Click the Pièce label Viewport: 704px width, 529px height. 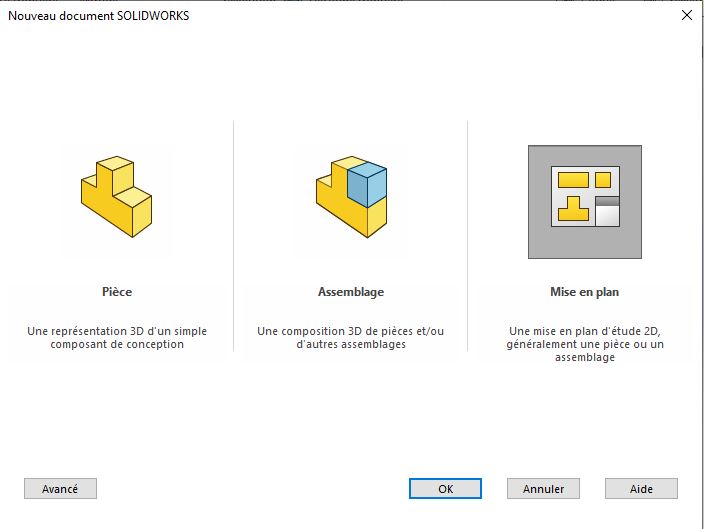[117, 292]
